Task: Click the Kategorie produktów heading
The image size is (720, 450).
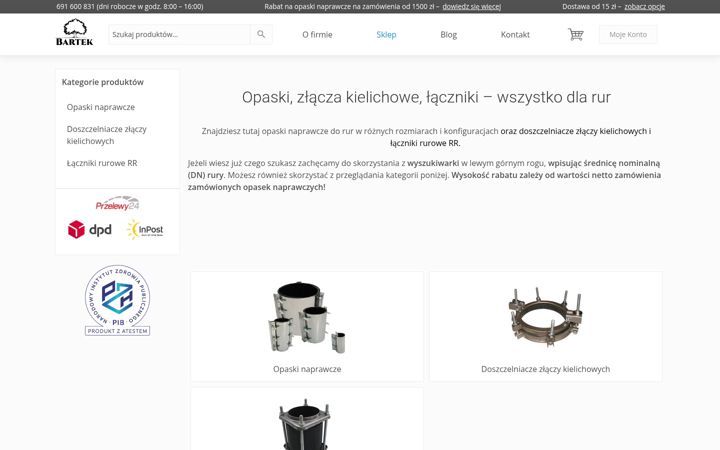Action: 103,82
